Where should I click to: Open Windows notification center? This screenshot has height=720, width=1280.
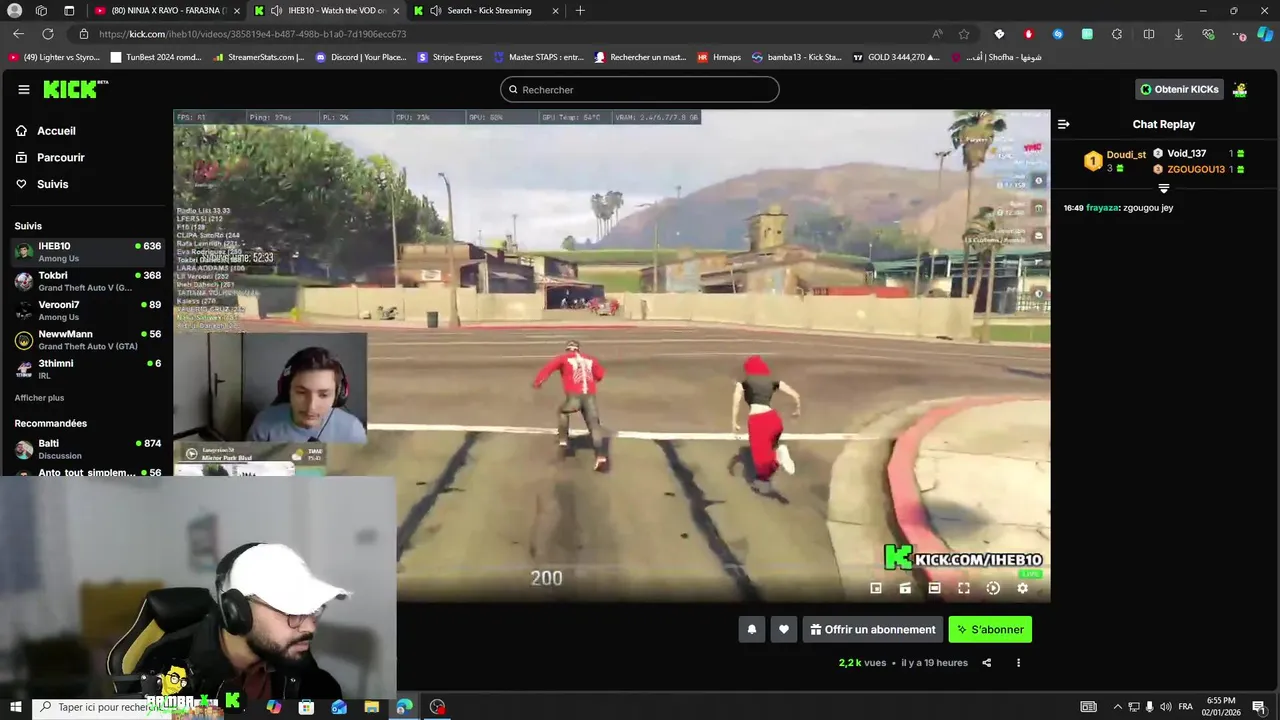pos(1259,707)
